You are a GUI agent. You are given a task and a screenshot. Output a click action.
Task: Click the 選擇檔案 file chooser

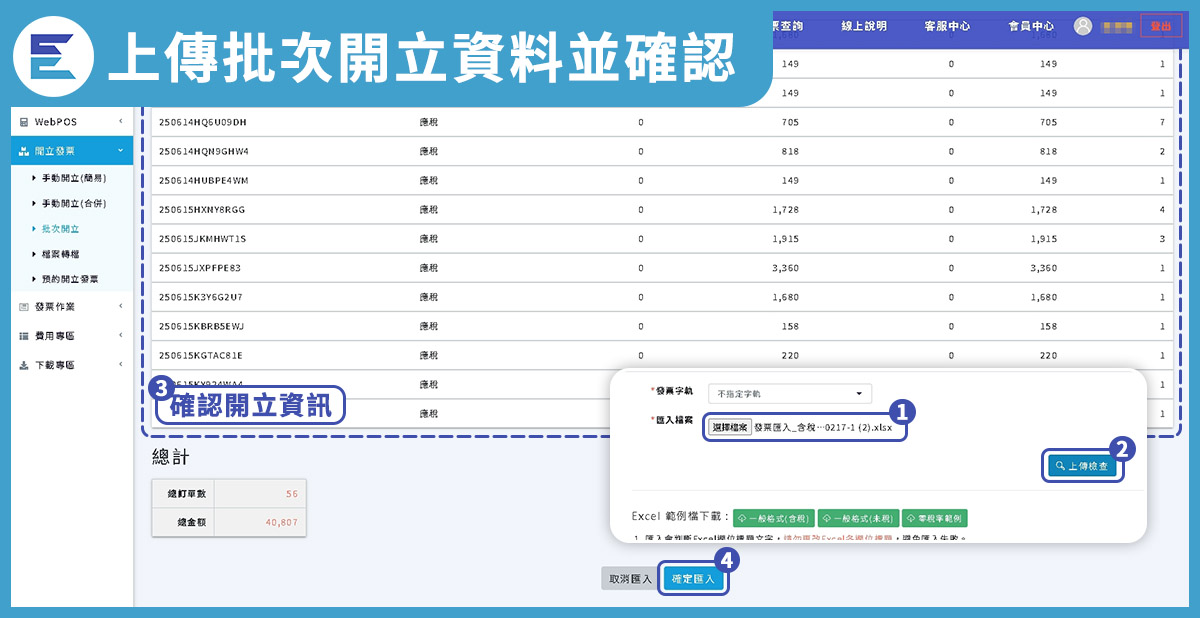point(730,427)
